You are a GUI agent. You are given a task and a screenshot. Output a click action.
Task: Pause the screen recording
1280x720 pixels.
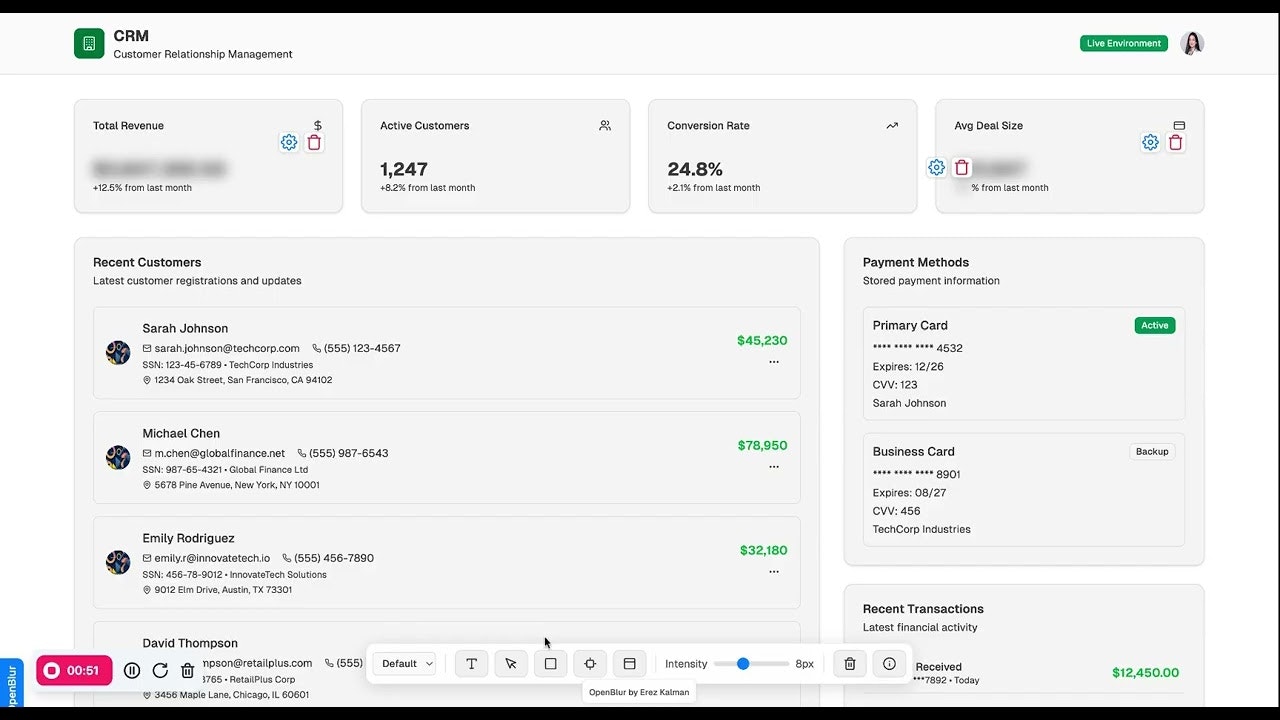tap(132, 671)
